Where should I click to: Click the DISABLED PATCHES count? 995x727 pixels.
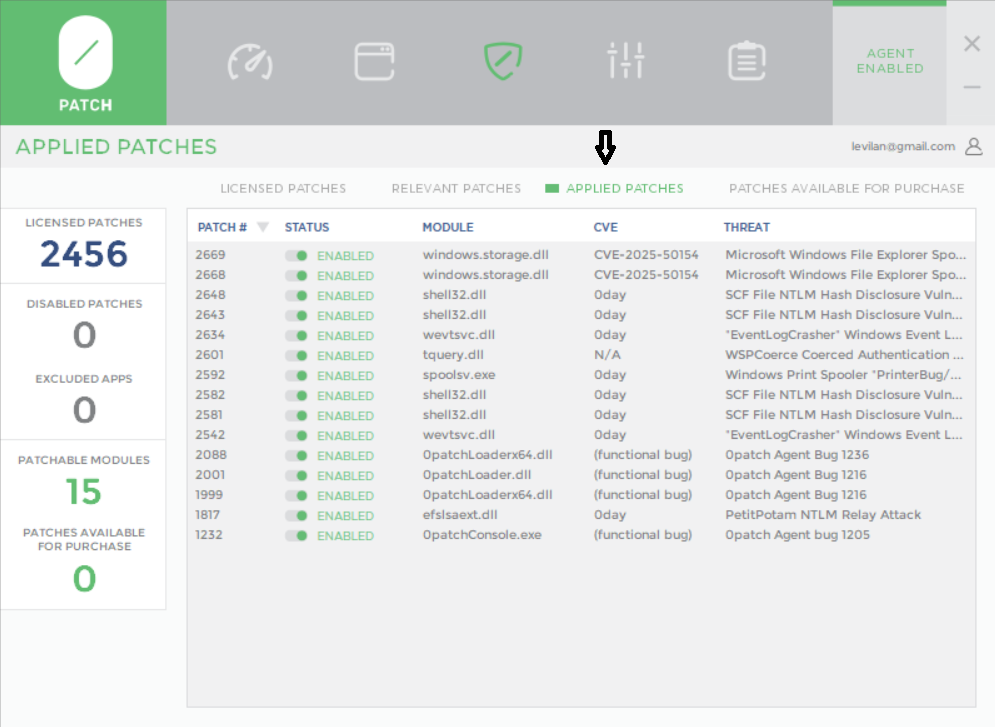click(84, 334)
